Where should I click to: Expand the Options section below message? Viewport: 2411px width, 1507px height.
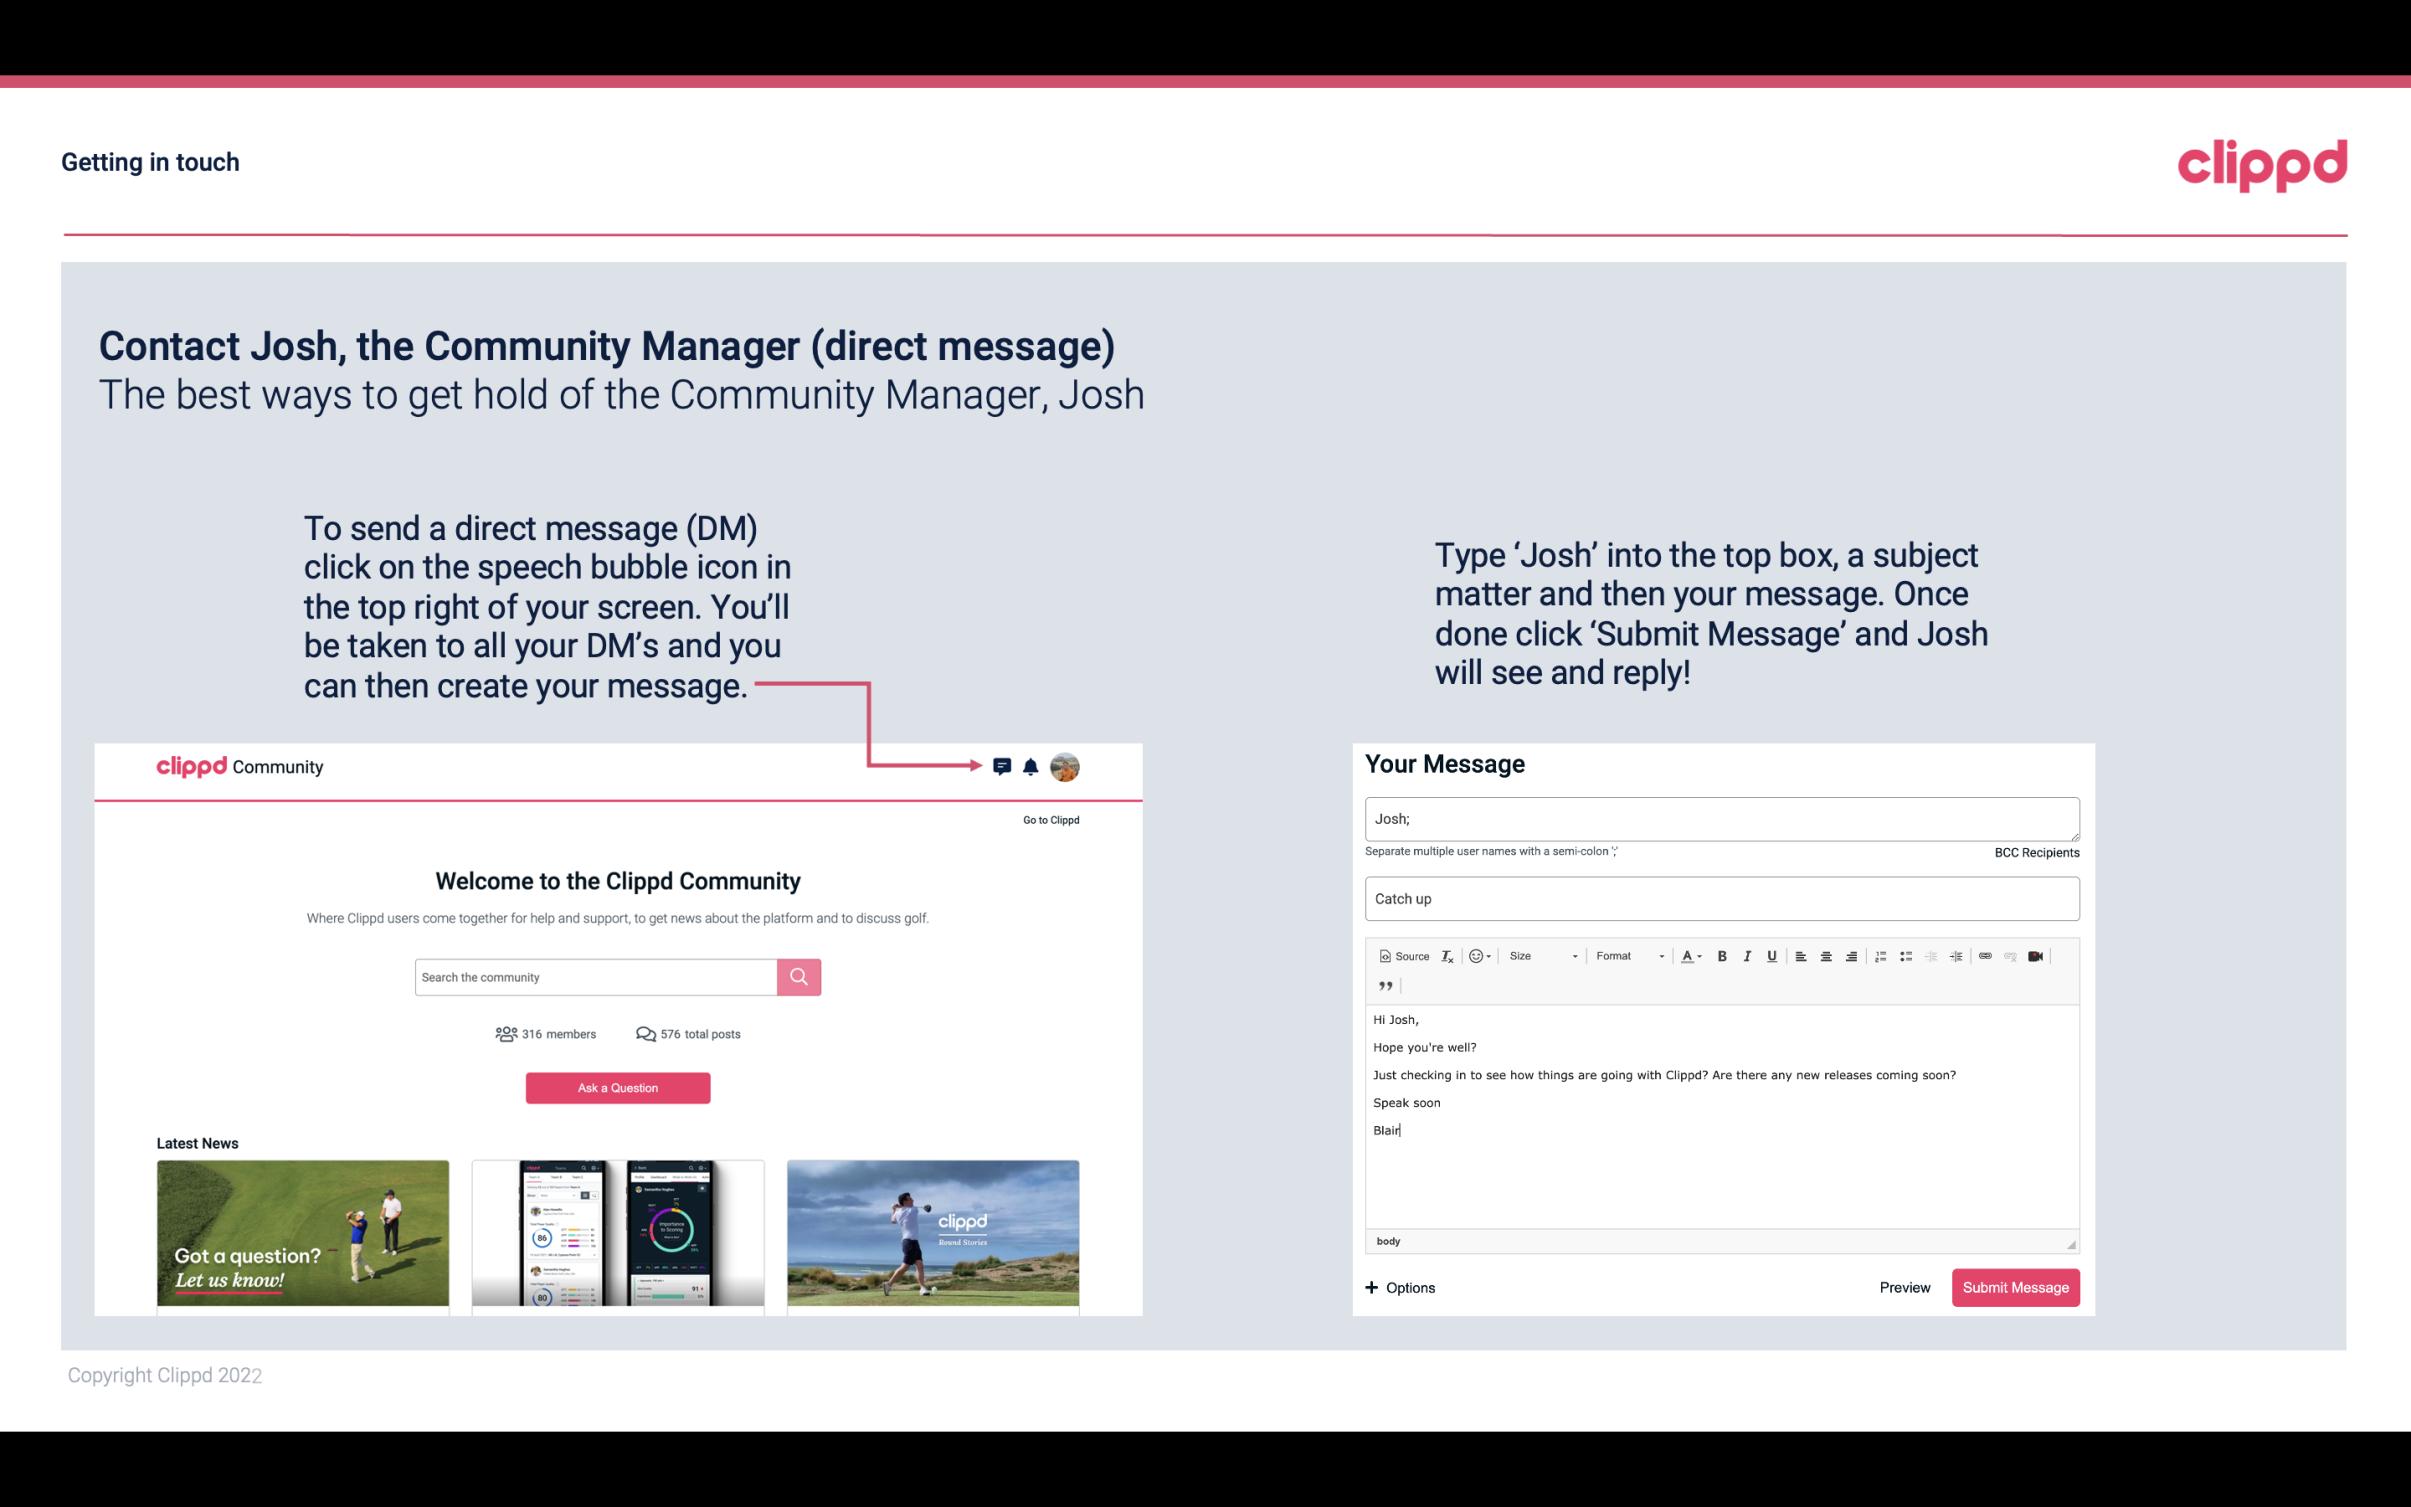click(x=1401, y=1287)
